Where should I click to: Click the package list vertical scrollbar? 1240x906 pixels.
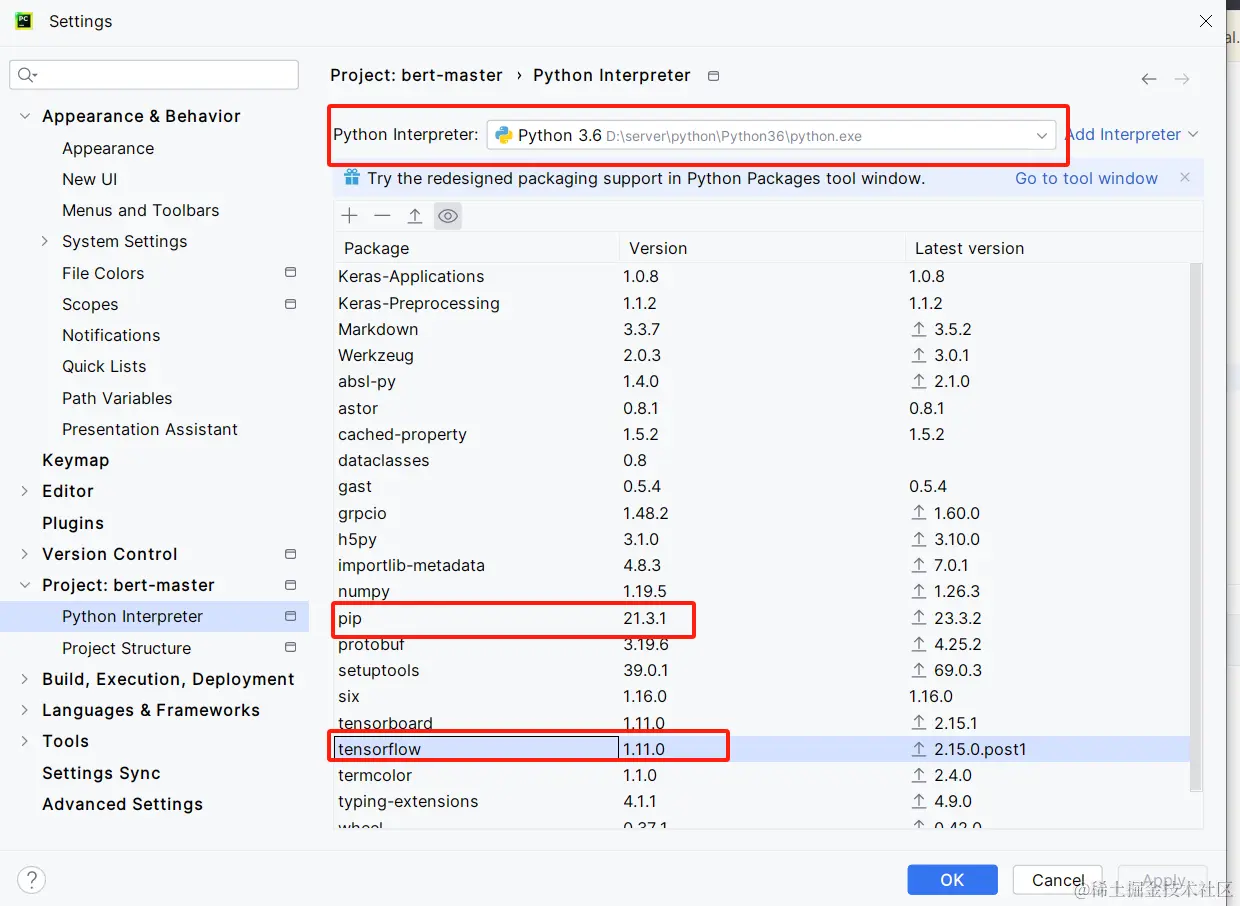(1197, 528)
